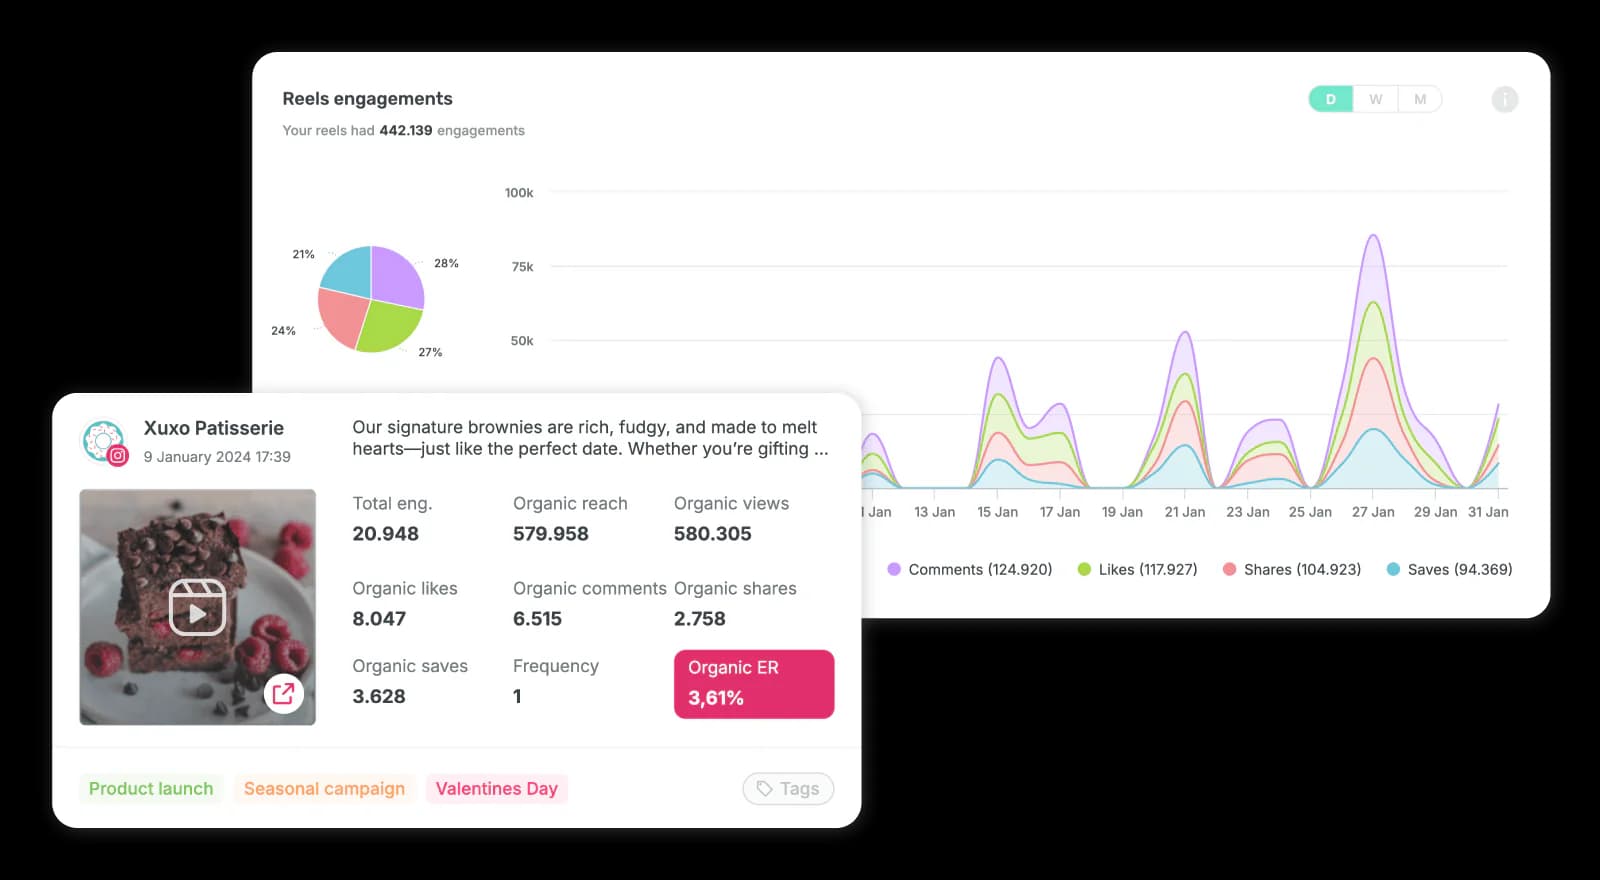Click the Xuxo Patisserie profile avatar

pyautogui.click(x=103, y=441)
